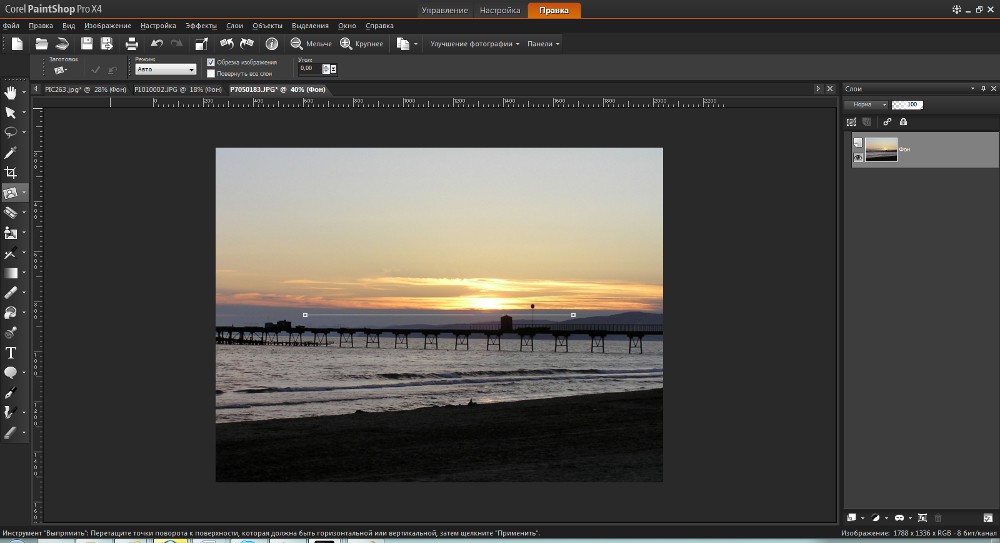Hide the Фон layer with eye icon
1000x543 pixels.
coord(857,157)
